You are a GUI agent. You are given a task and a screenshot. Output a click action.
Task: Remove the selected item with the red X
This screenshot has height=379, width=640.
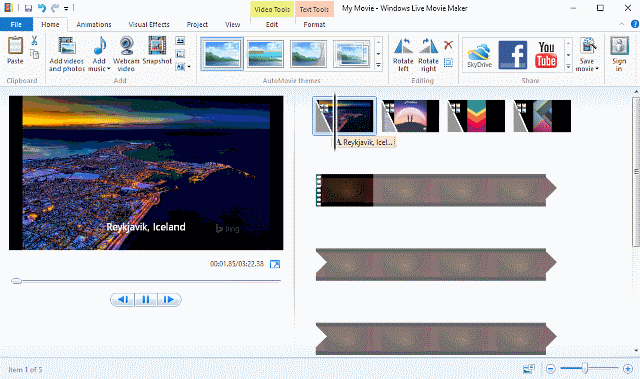coord(448,45)
